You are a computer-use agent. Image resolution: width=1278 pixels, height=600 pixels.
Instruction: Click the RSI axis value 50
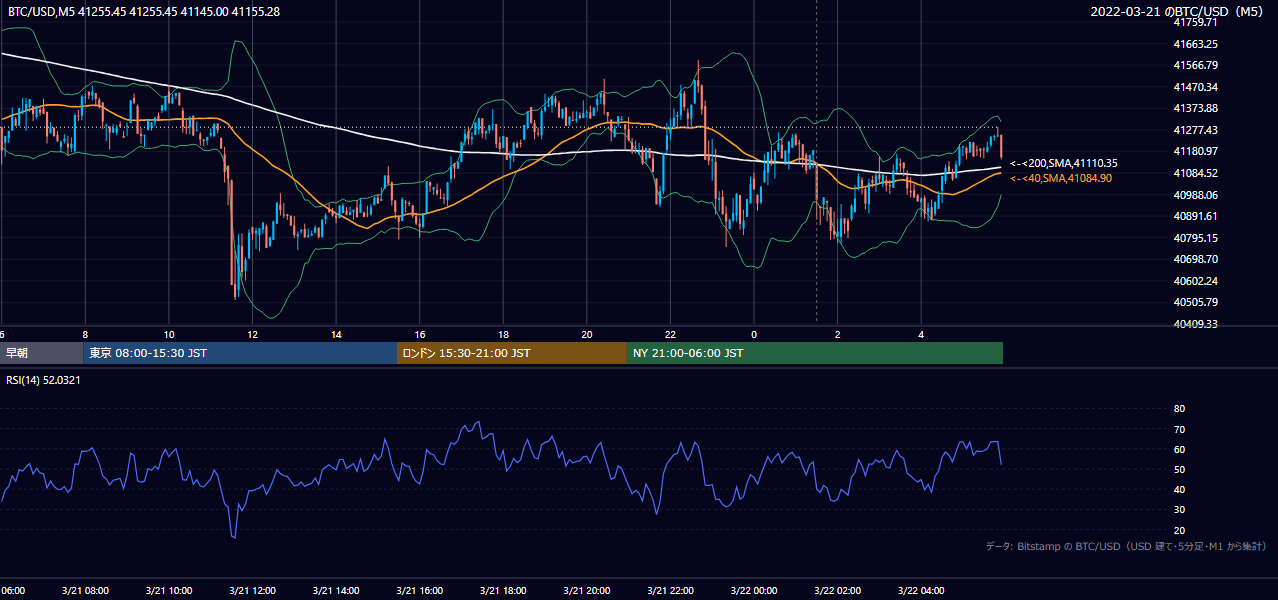coord(1179,469)
